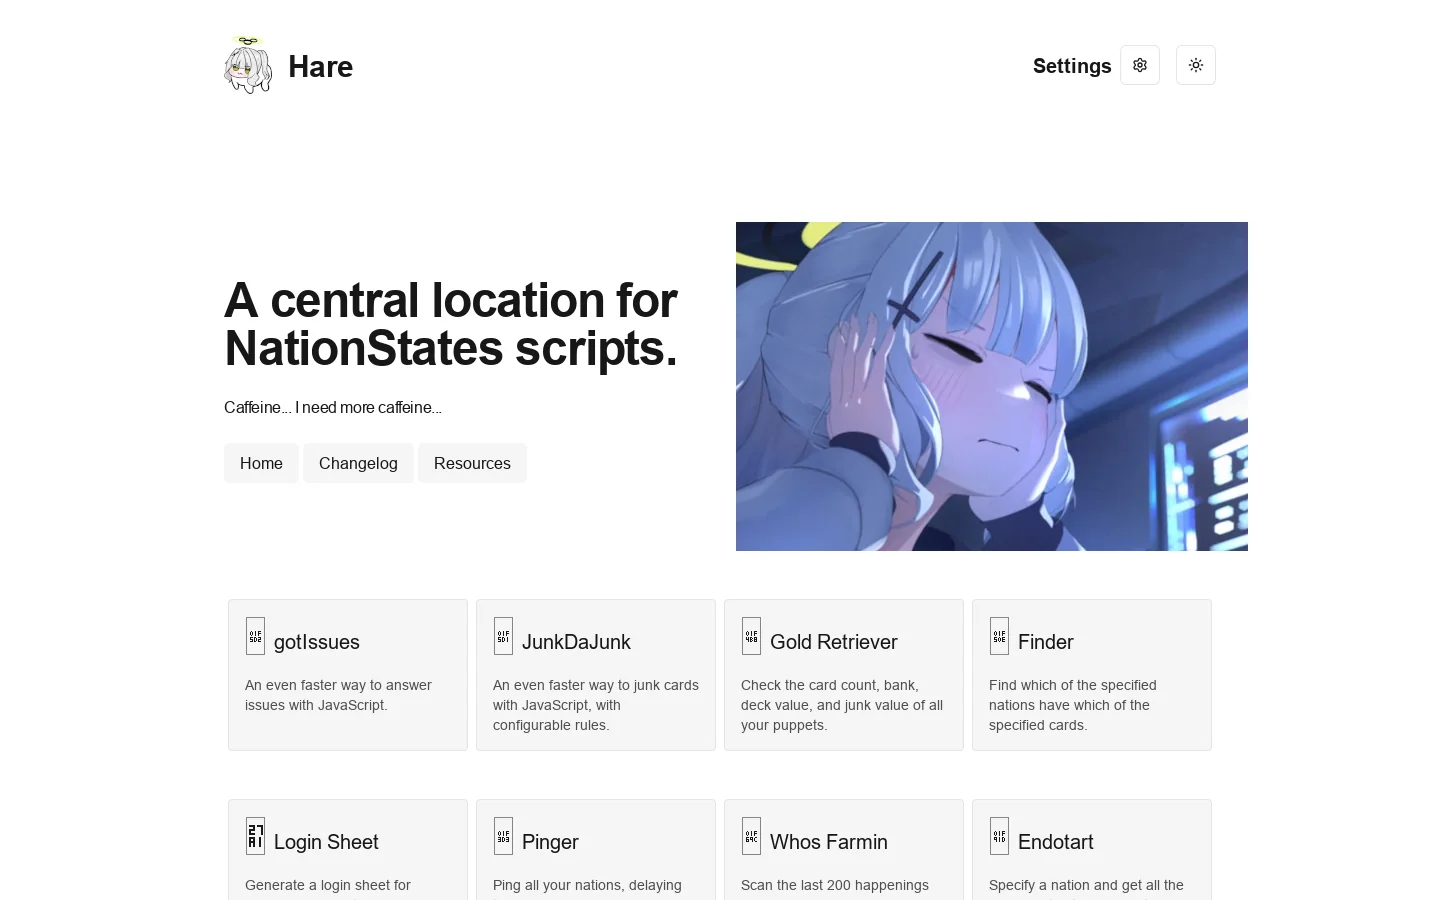The width and height of the screenshot is (1440, 900).
Task: Toggle light/dark theme sun button
Action: click(1196, 65)
